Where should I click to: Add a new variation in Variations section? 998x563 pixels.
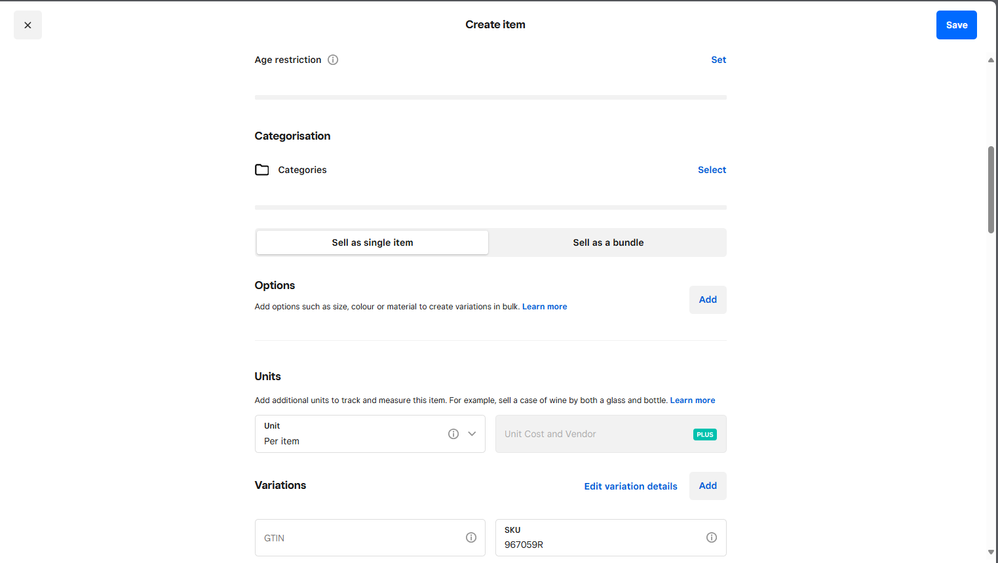pos(707,486)
